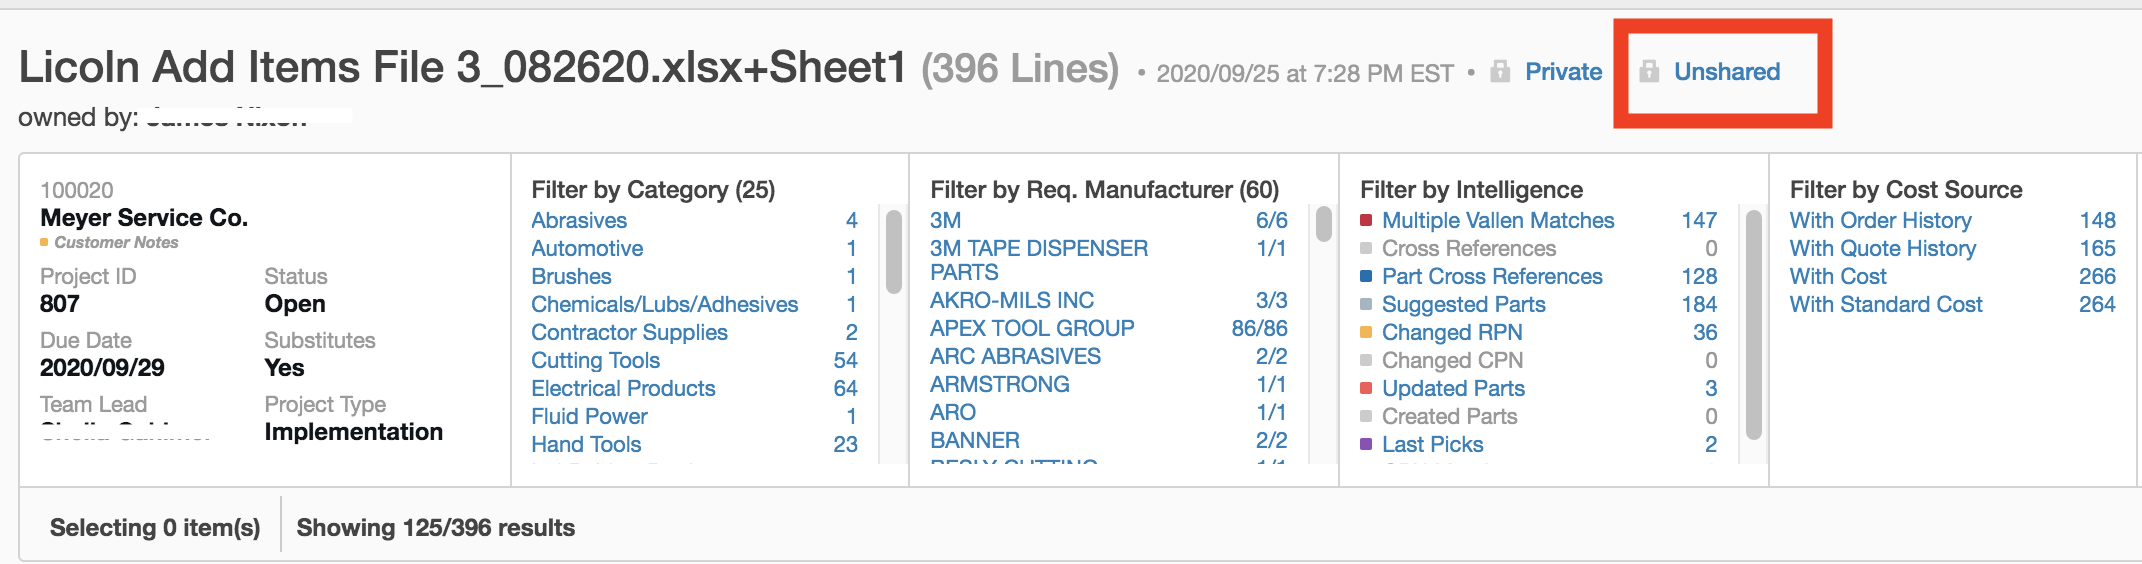
Task: Click red square beside Updated Parts
Action: [x=1366, y=388]
